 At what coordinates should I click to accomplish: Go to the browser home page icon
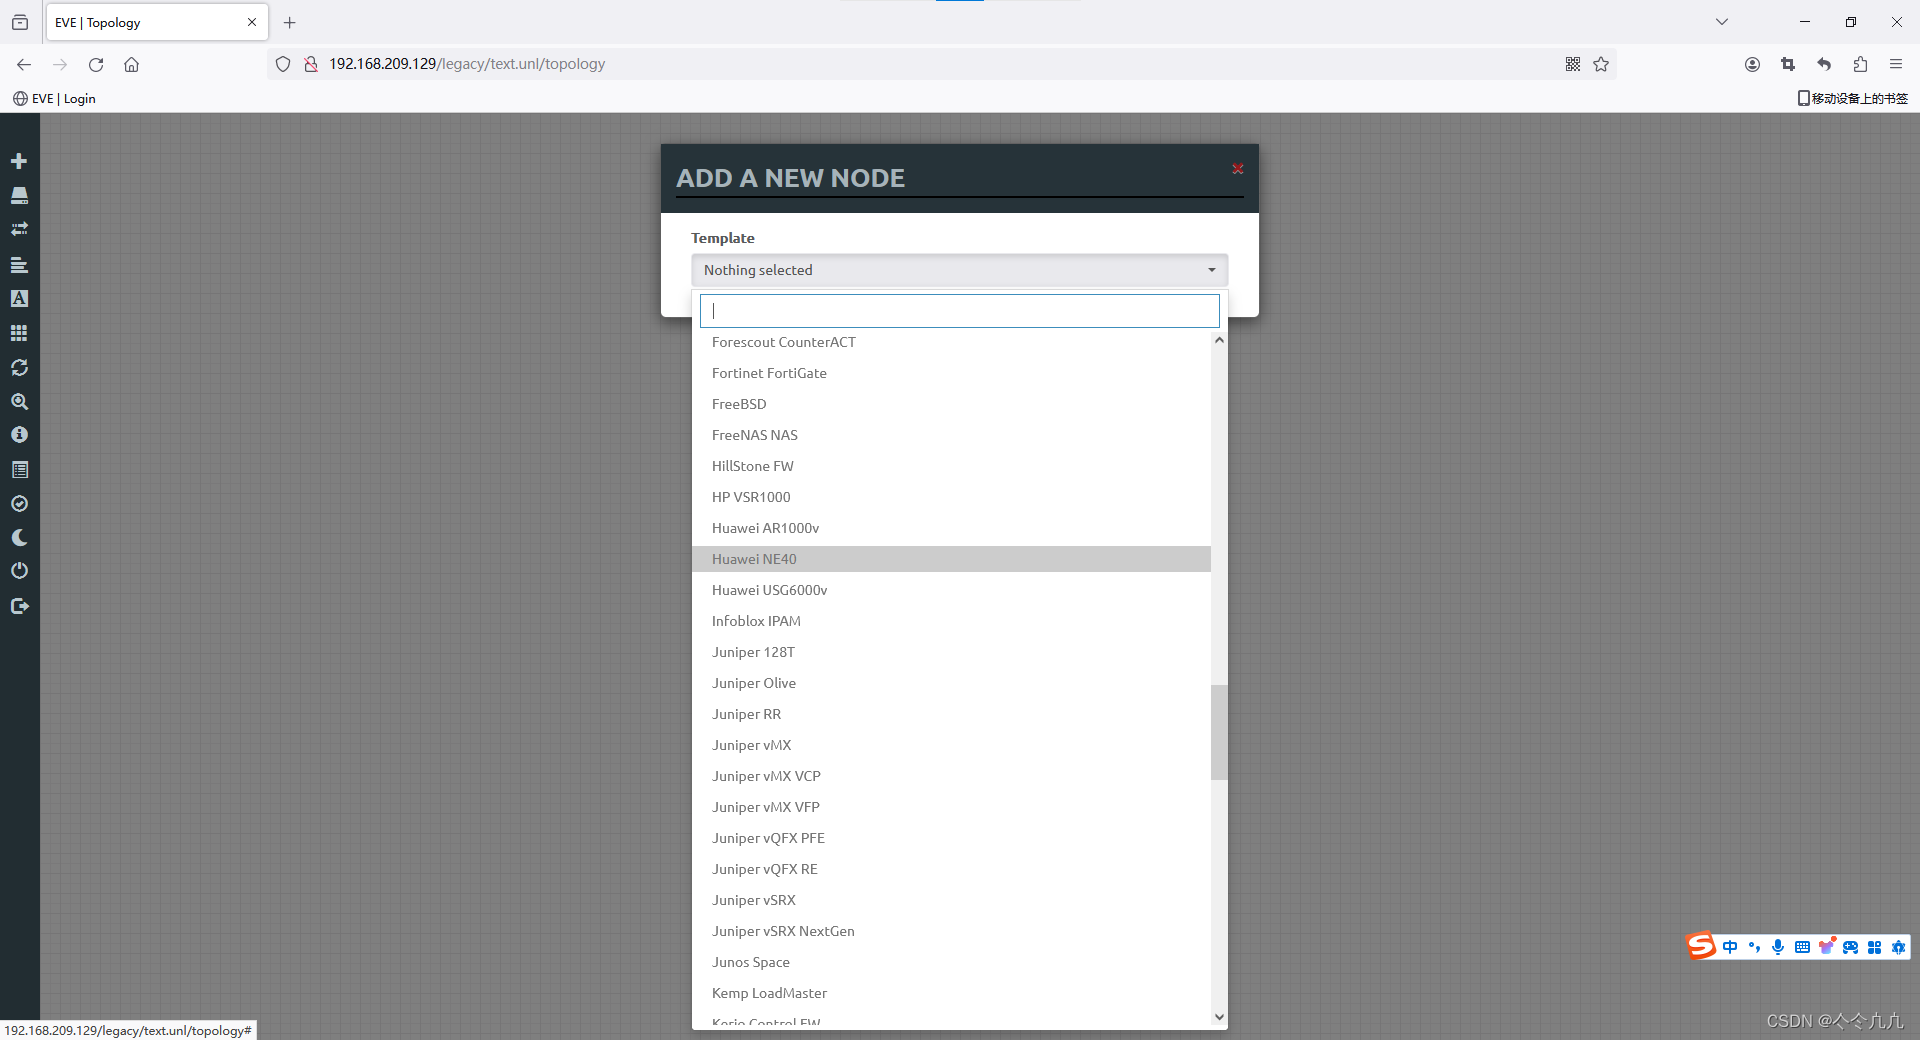coord(131,64)
